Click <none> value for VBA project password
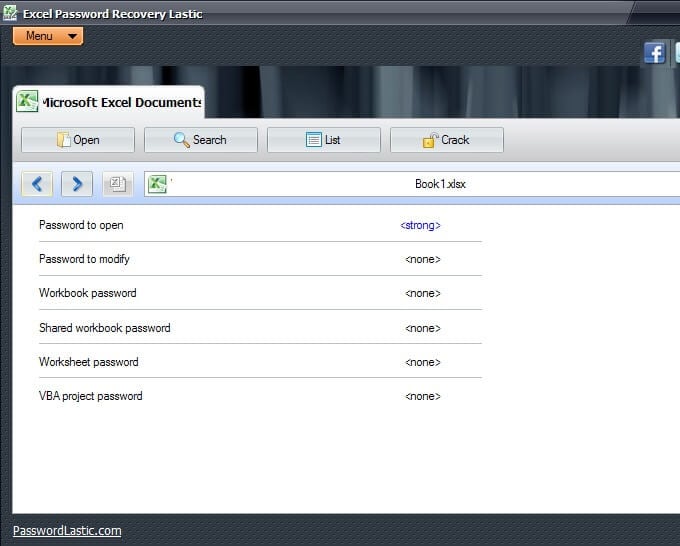The image size is (680, 546). (x=423, y=396)
